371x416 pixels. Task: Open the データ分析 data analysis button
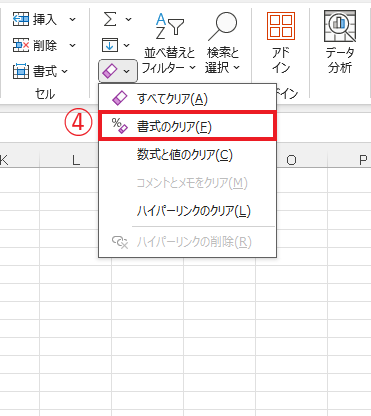(340, 42)
